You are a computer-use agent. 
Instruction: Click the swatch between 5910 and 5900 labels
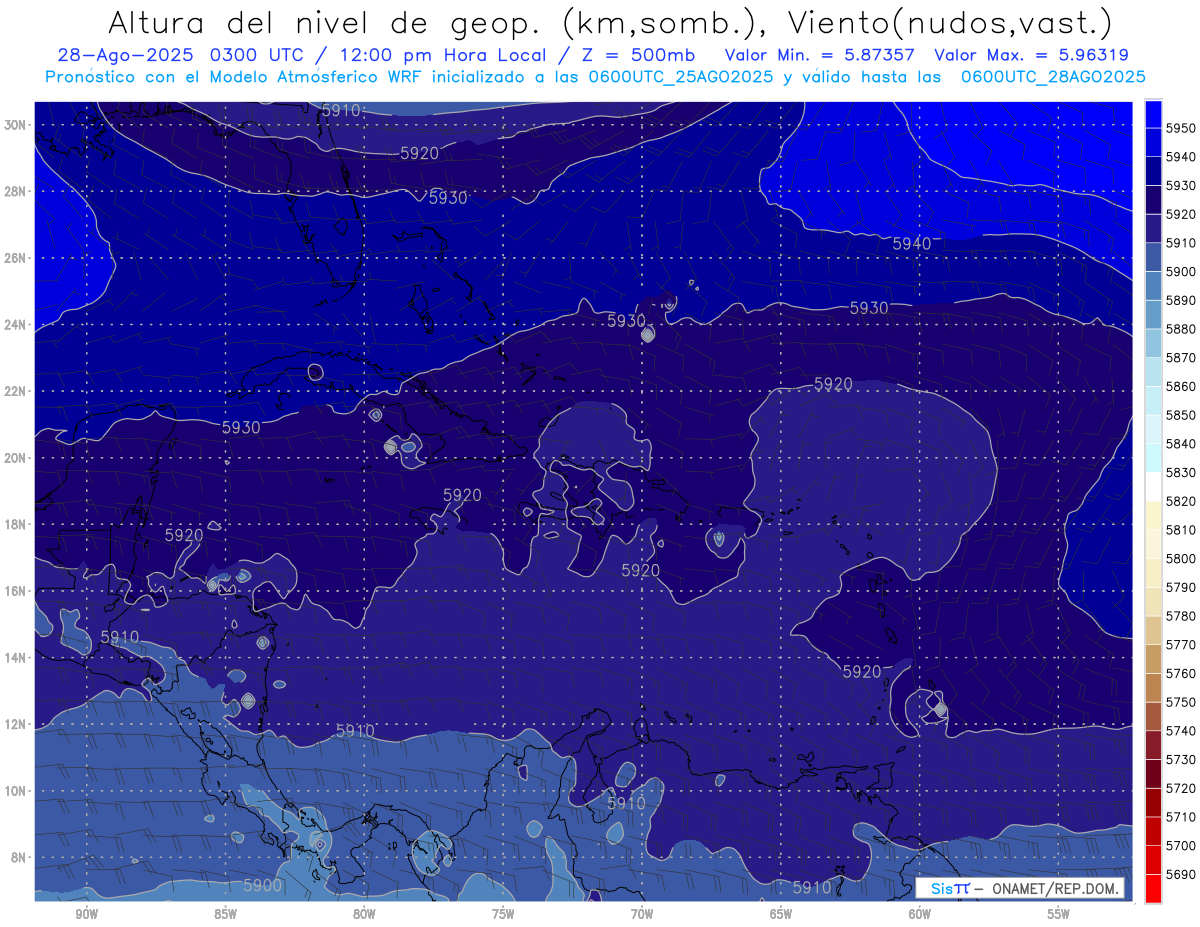click(1153, 257)
